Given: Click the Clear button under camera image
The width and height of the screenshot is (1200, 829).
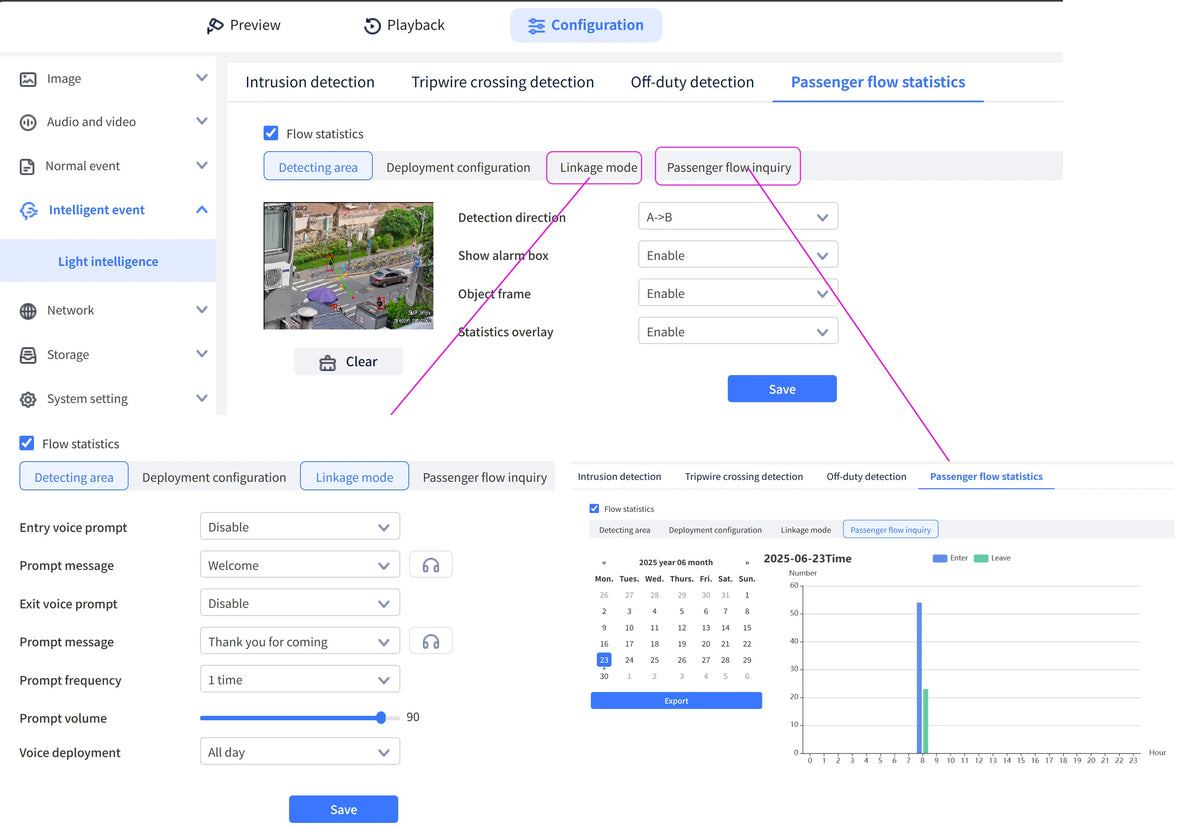Looking at the screenshot, I should click(x=348, y=362).
